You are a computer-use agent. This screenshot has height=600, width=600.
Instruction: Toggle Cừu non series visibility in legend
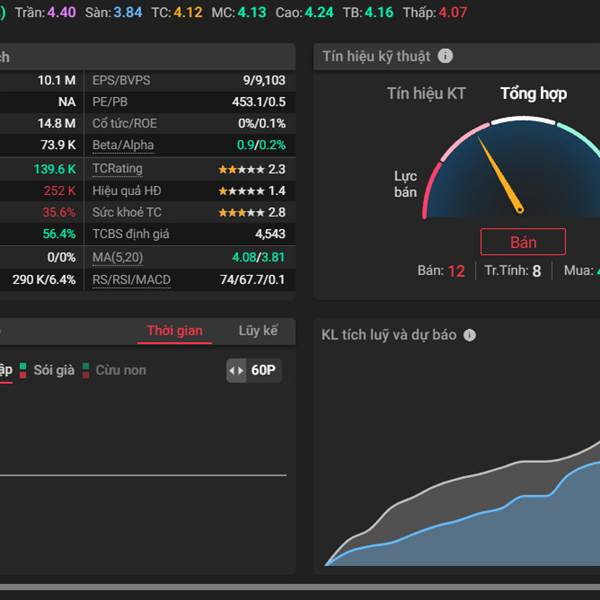click(x=120, y=370)
